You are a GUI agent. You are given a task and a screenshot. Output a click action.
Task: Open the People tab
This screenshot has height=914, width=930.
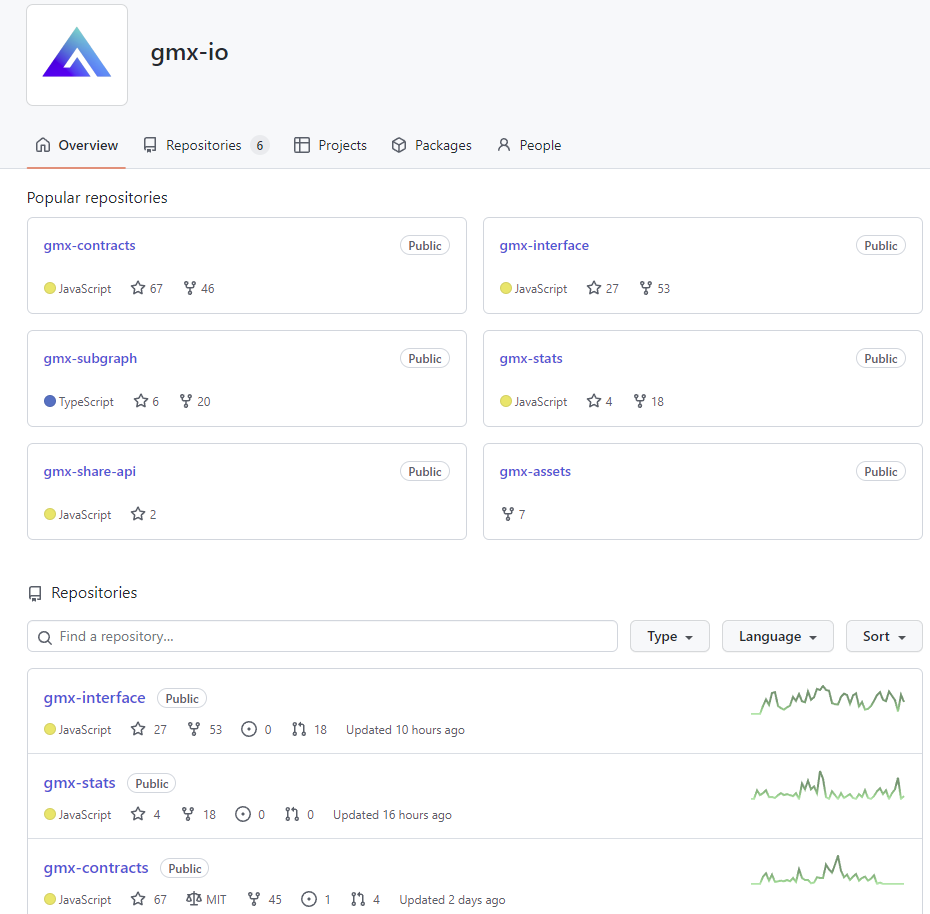(x=529, y=145)
